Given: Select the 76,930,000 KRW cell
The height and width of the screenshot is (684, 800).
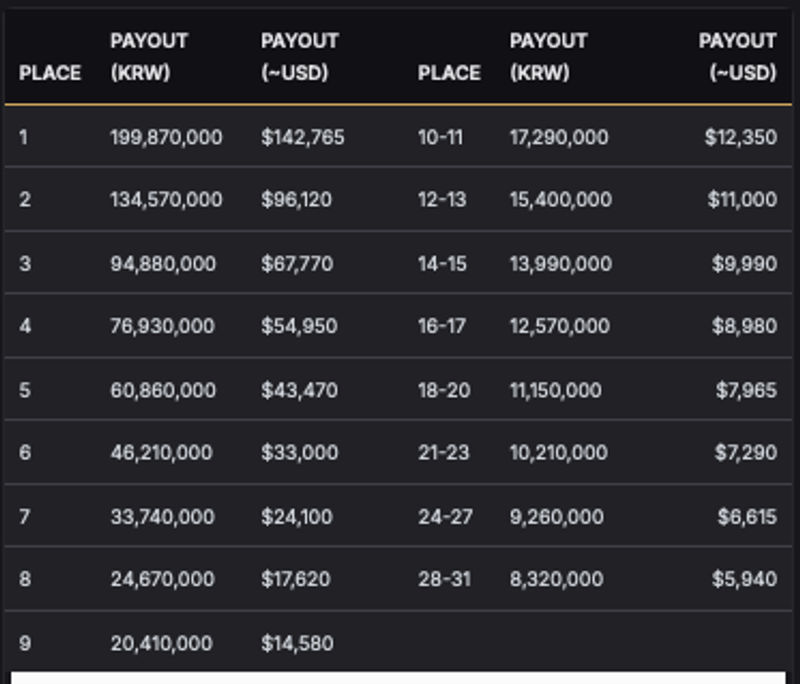Looking at the screenshot, I should [162, 325].
